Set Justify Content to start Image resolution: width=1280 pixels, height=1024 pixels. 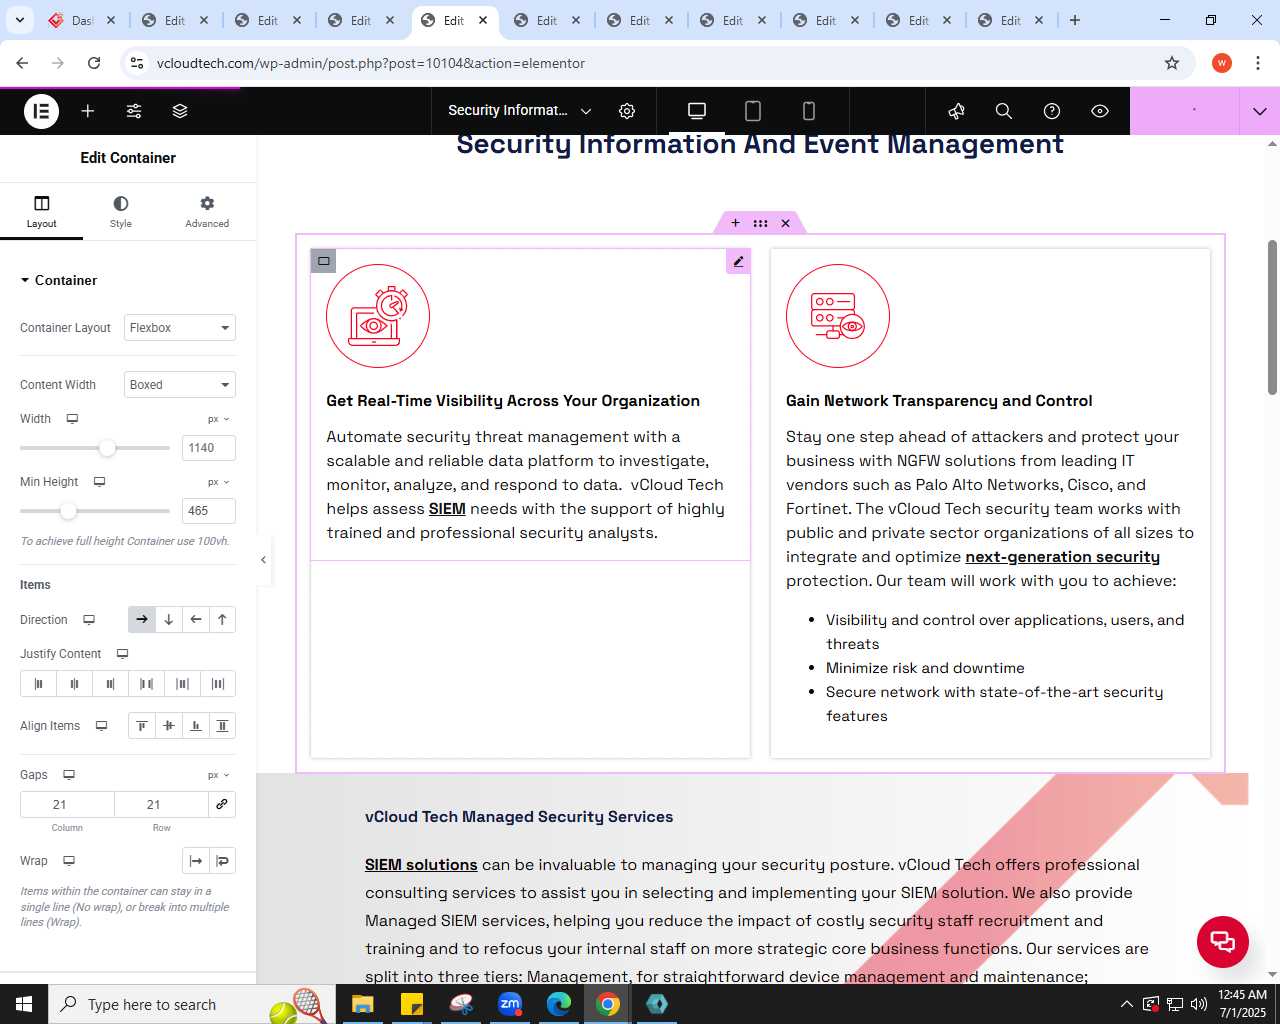click(x=38, y=684)
